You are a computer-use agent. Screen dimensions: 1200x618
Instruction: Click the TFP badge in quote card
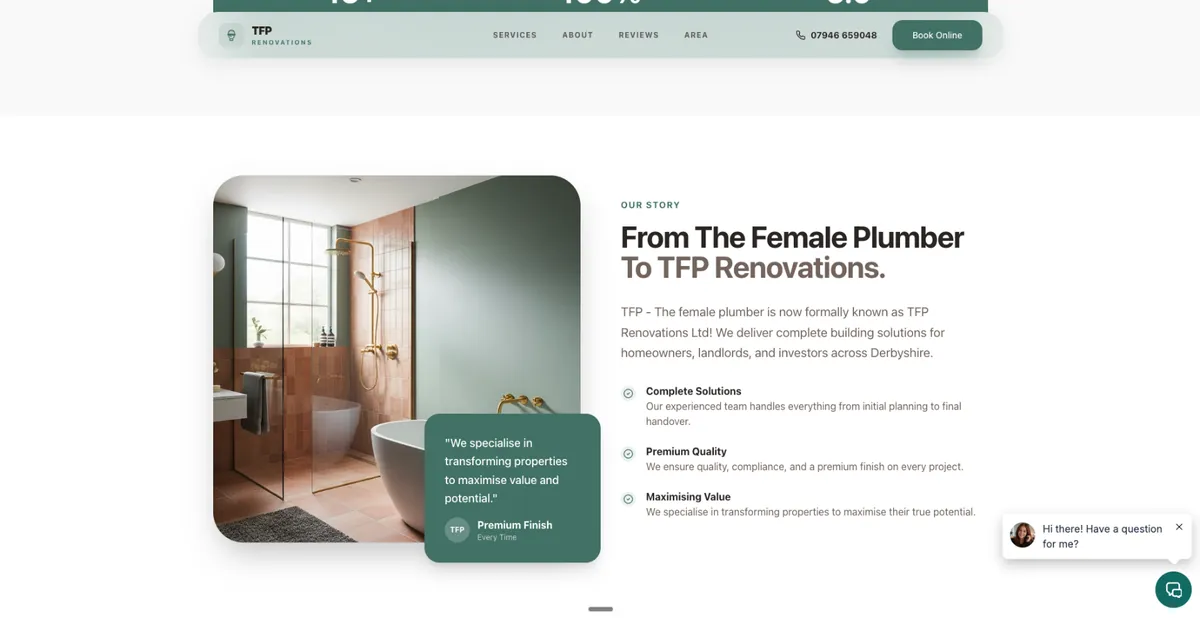[x=457, y=530]
